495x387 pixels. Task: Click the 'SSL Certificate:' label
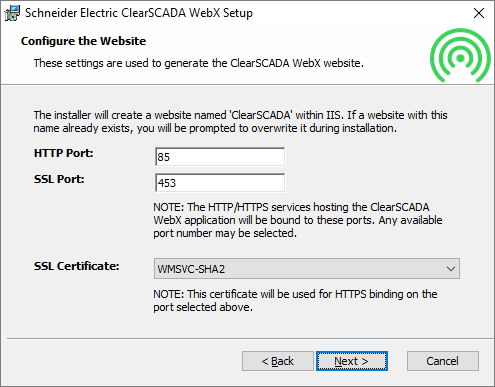(x=76, y=266)
